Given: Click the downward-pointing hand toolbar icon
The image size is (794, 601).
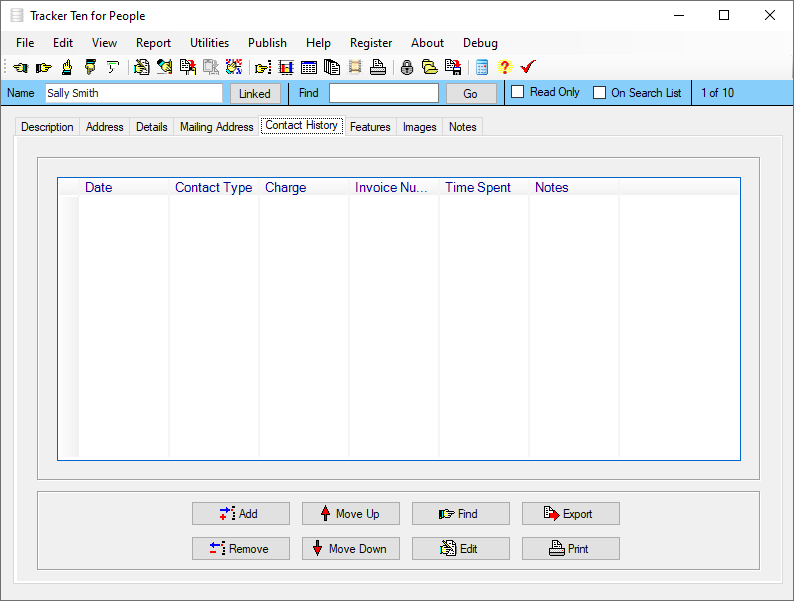Looking at the screenshot, I should pyautogui.click(x=90, y=67).
